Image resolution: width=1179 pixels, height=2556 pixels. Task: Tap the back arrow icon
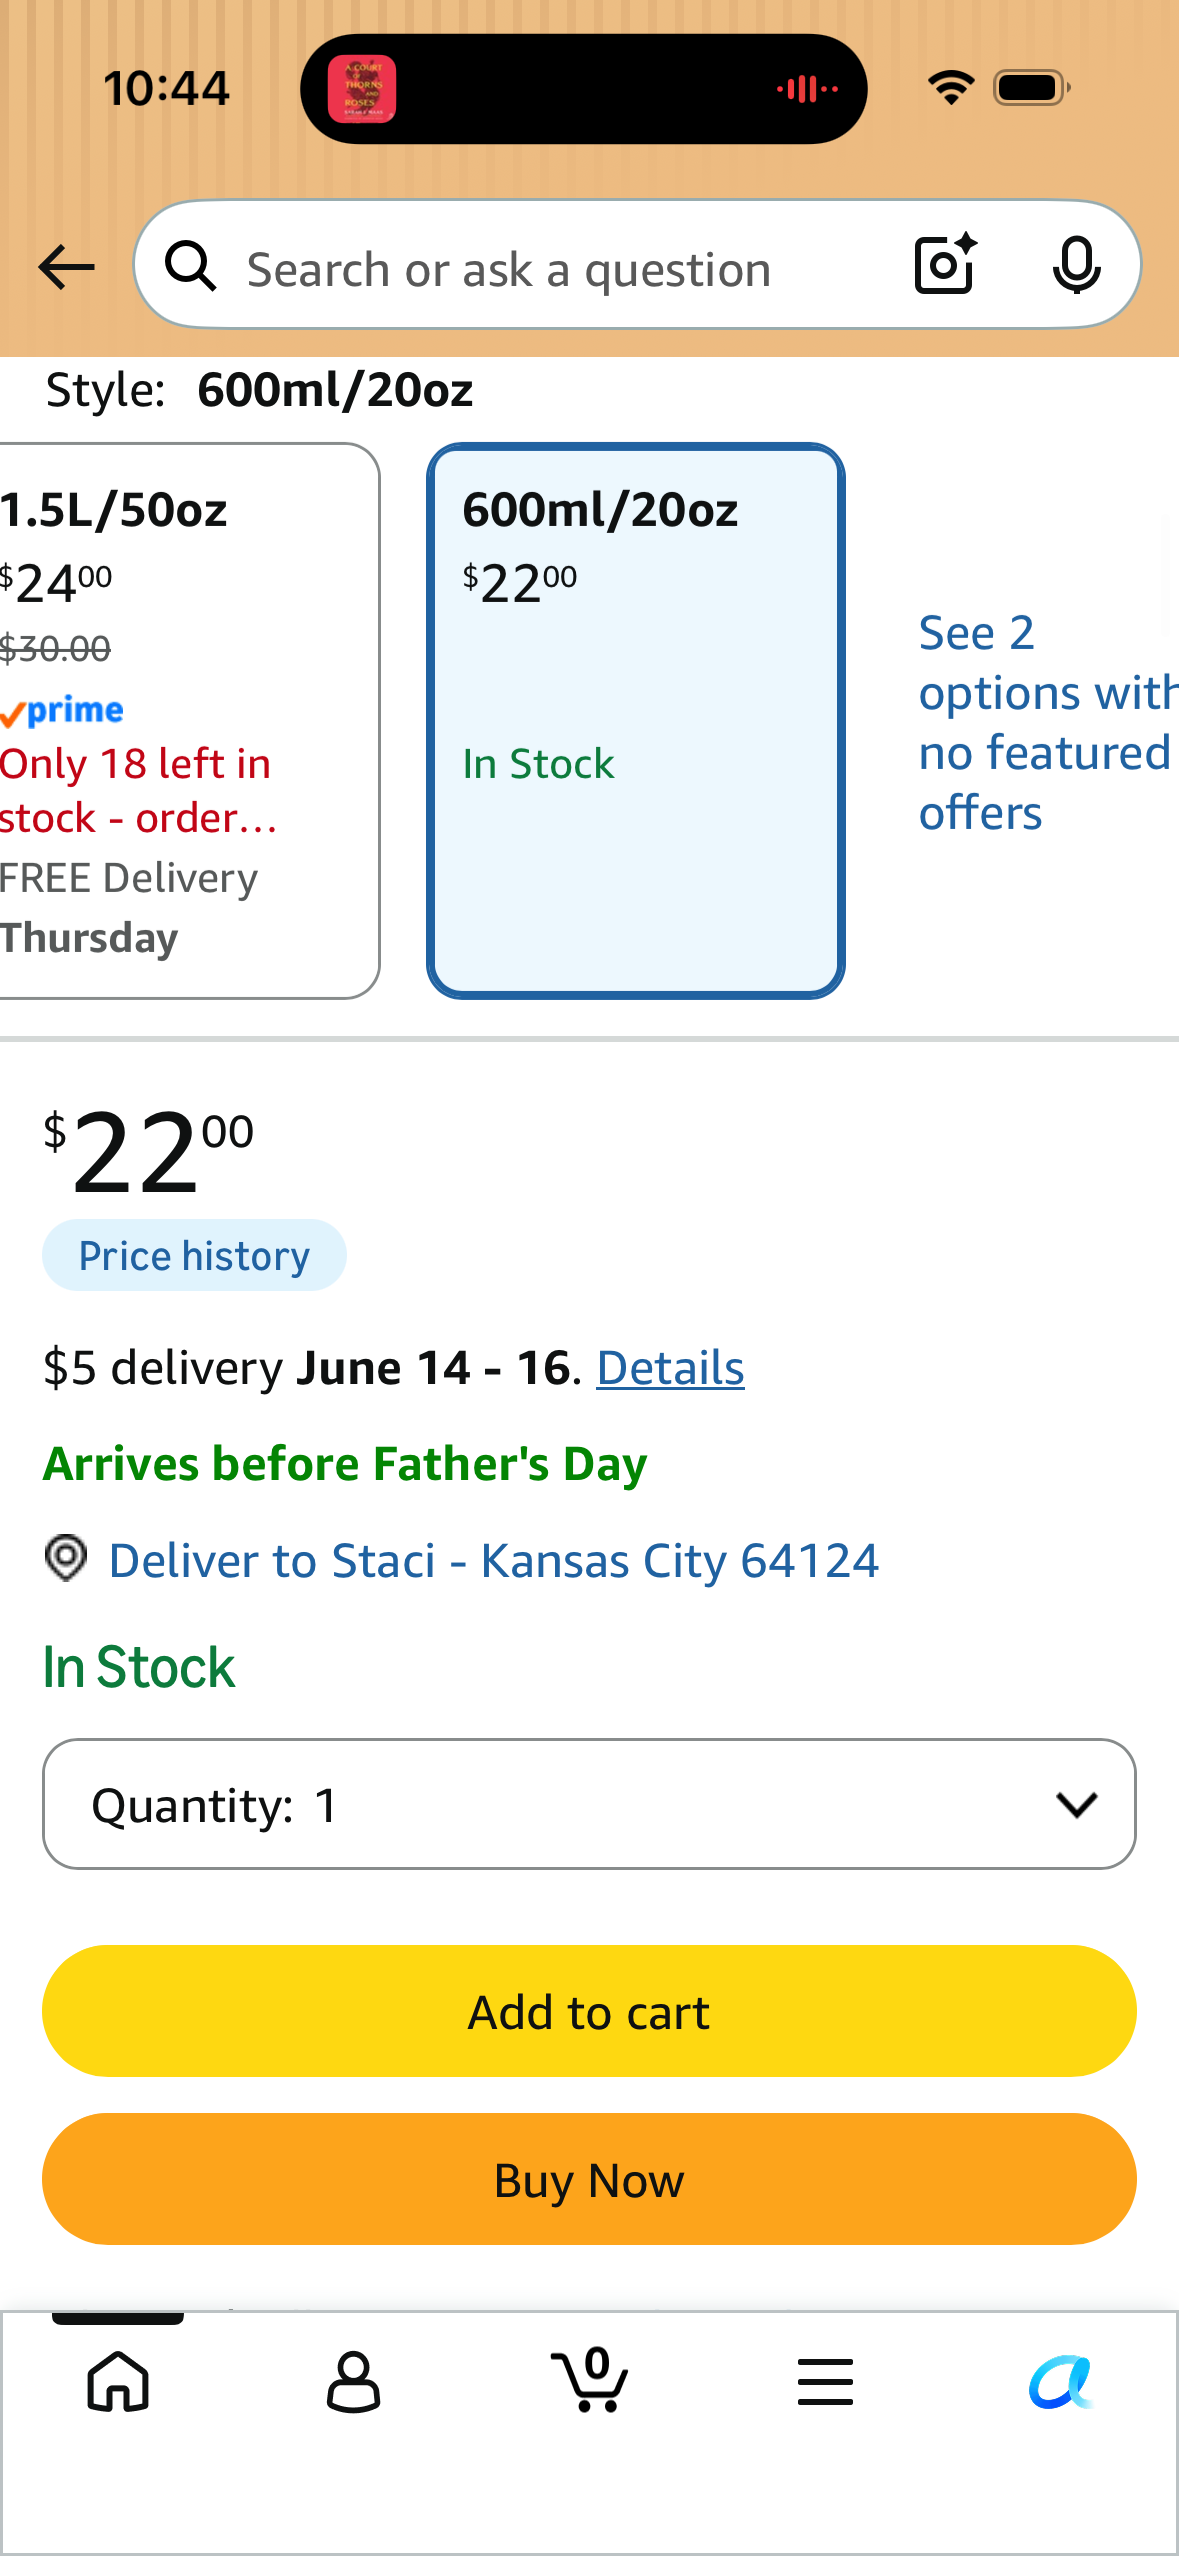point(66,267)
